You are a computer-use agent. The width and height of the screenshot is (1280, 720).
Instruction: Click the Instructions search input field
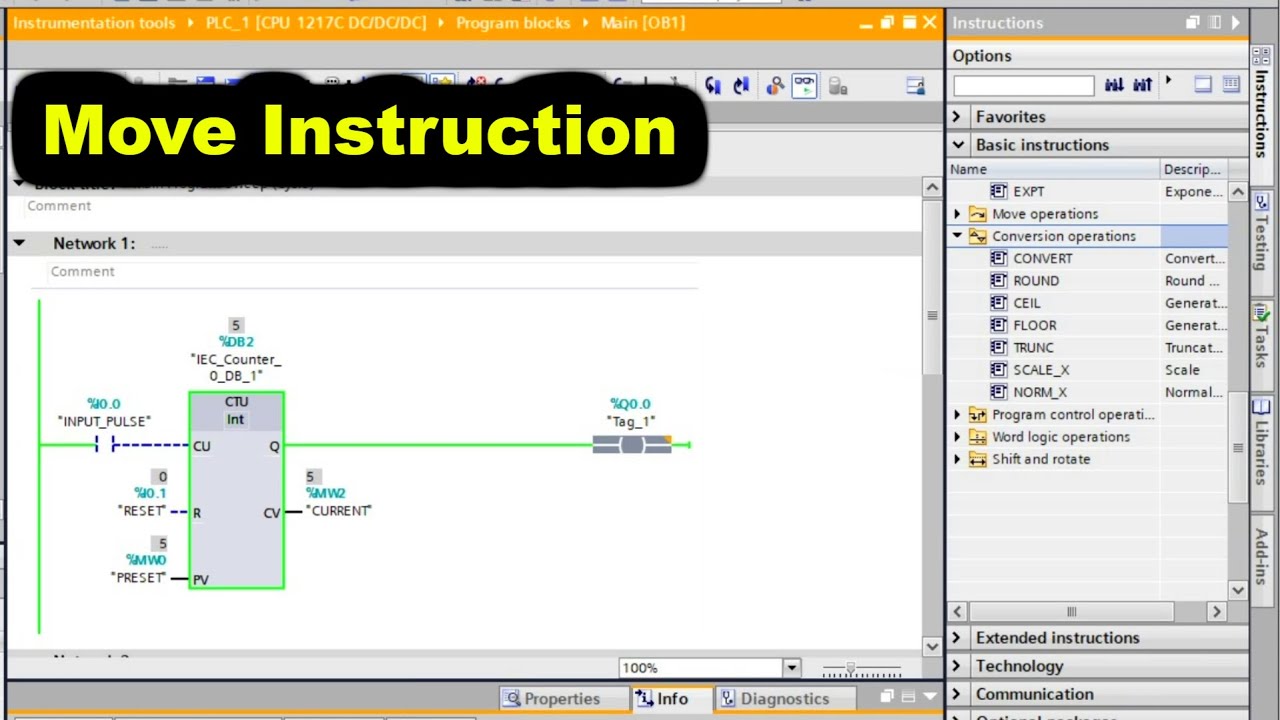click(1023, 86)
